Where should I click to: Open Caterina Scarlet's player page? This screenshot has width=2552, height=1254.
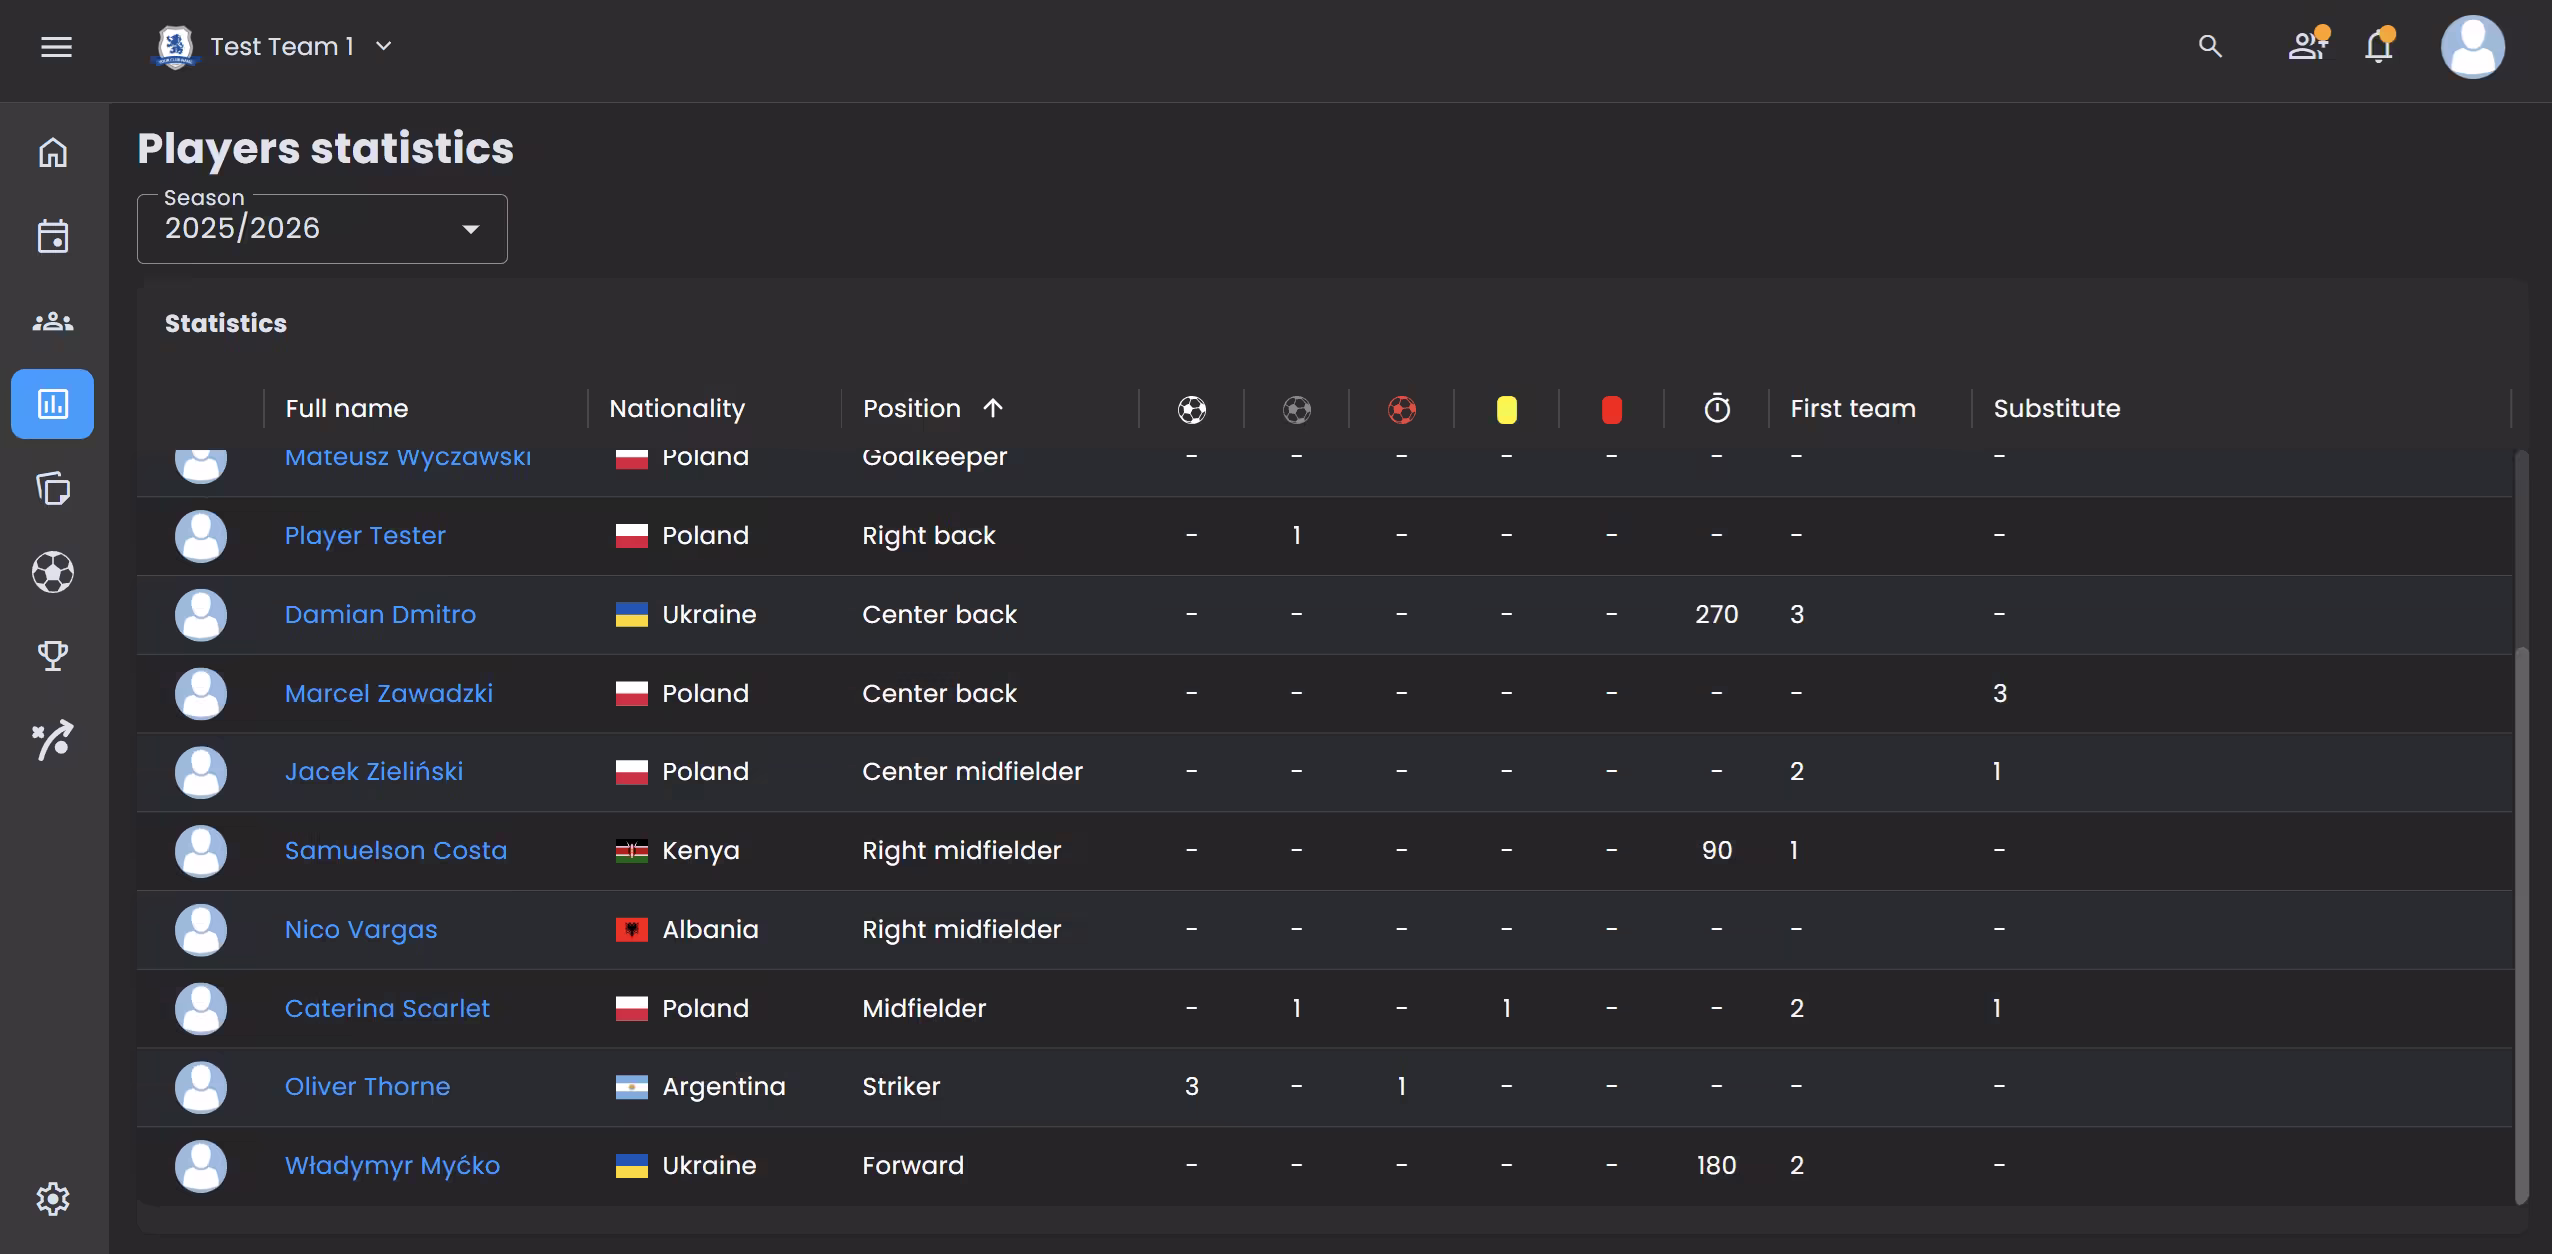click(x=387, y=1008)
